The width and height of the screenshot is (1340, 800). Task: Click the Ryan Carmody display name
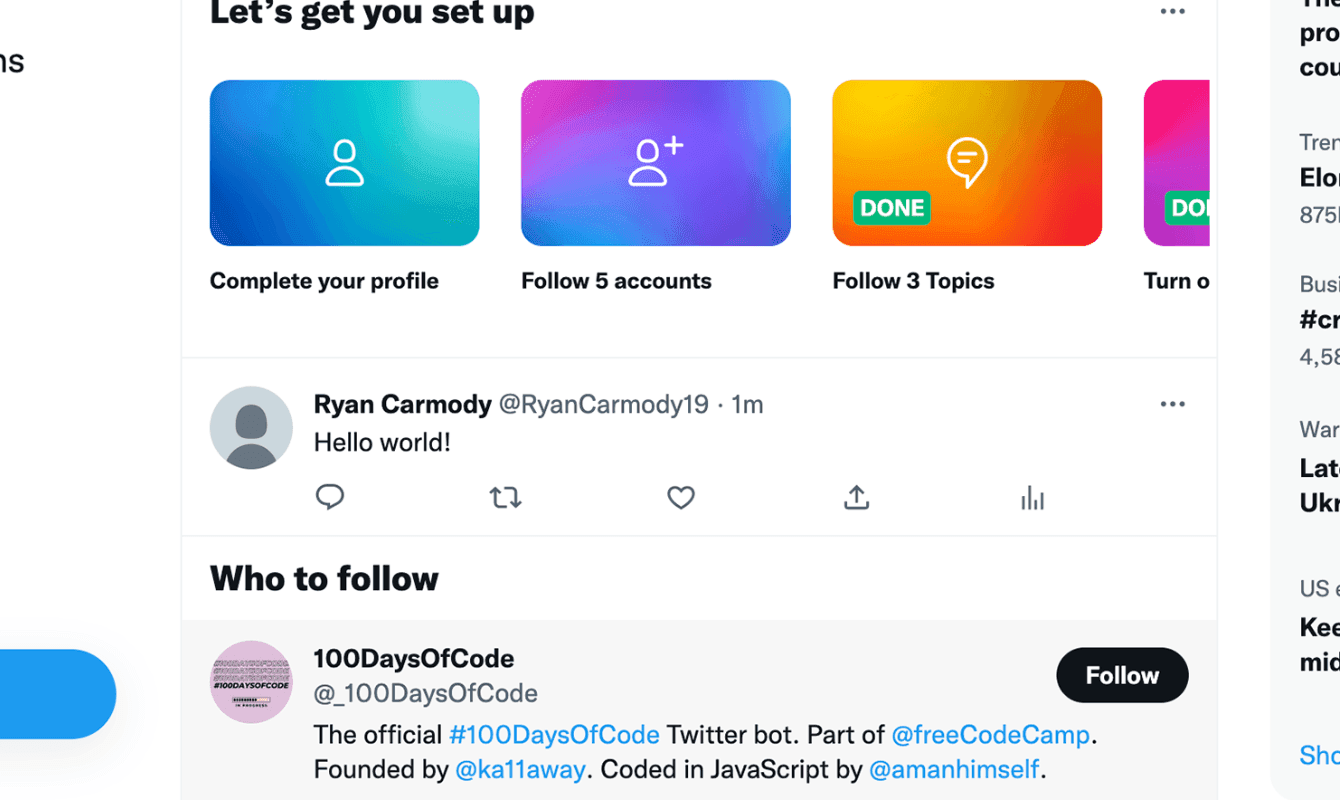click(402, 404)
